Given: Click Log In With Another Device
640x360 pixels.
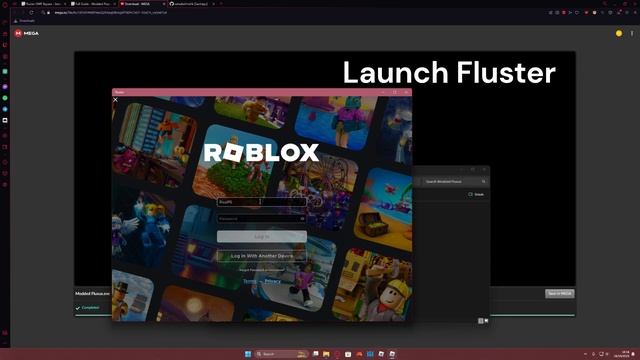Looking at the screenshot, I should (x=262, y=256).
